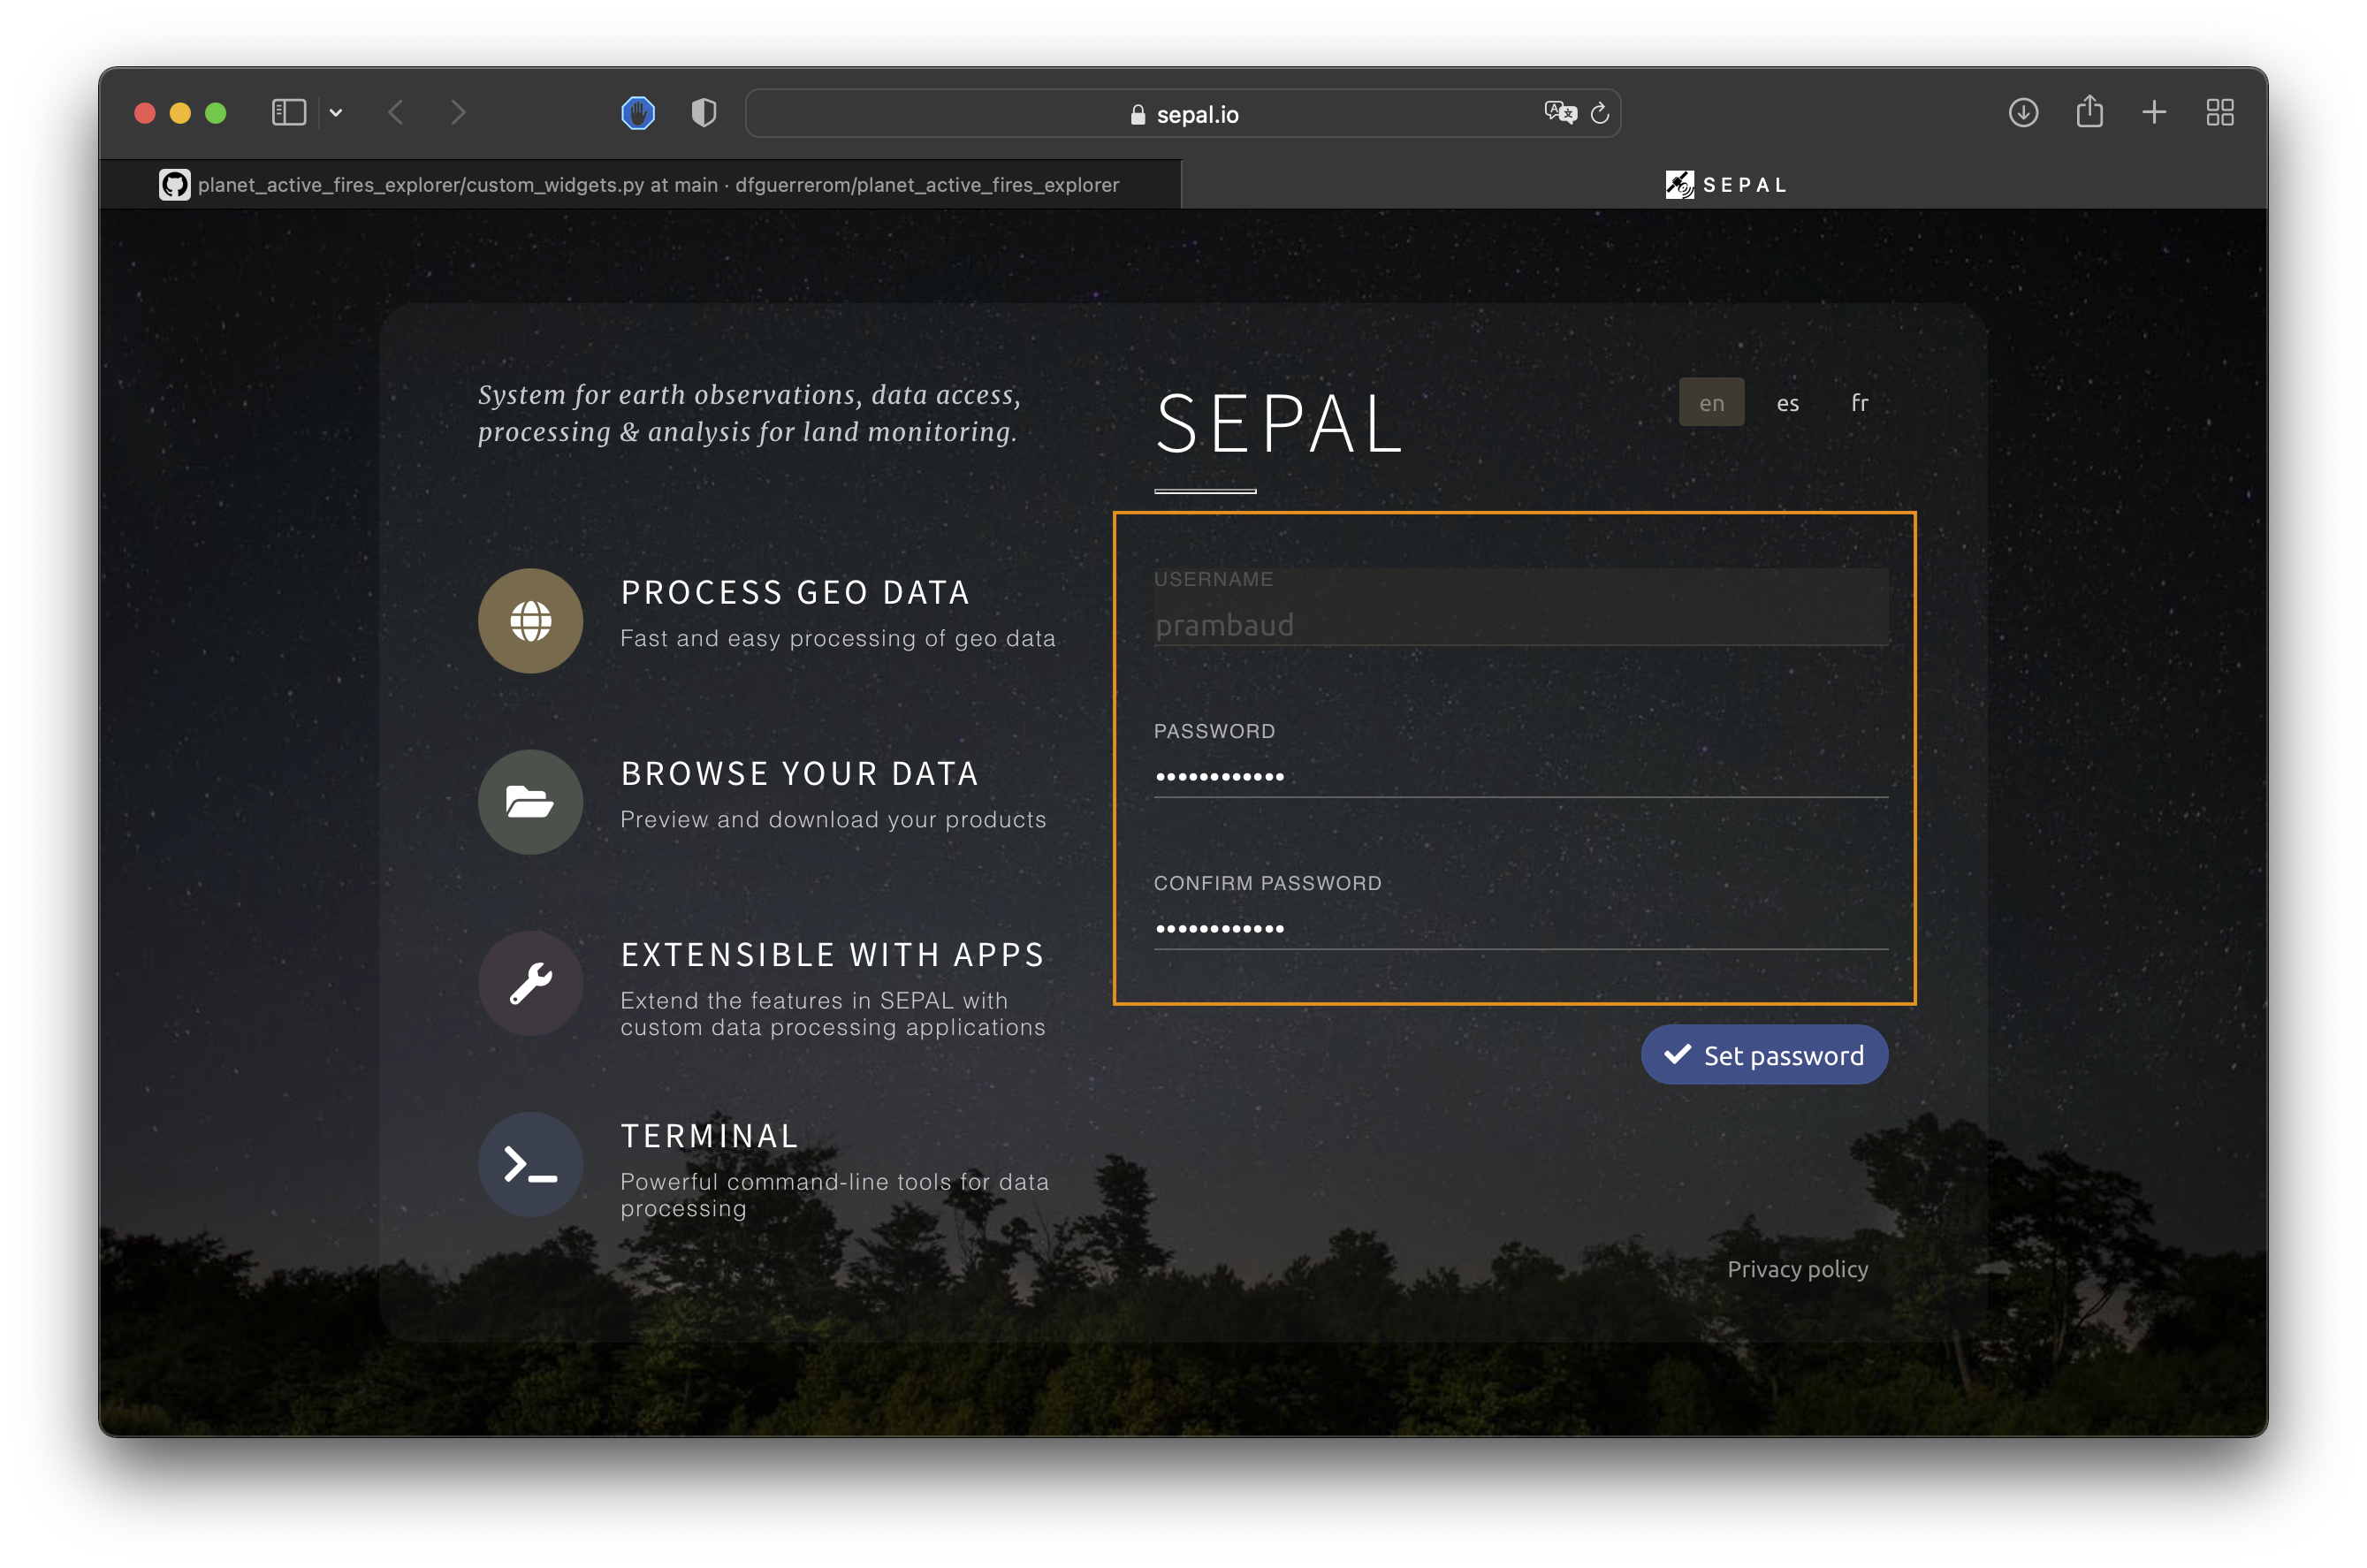Image resolution: width=2367 pixels, height=1568 pixels.
Task: Click the globe Process Geo Data icon
Action: pos(530,621)
